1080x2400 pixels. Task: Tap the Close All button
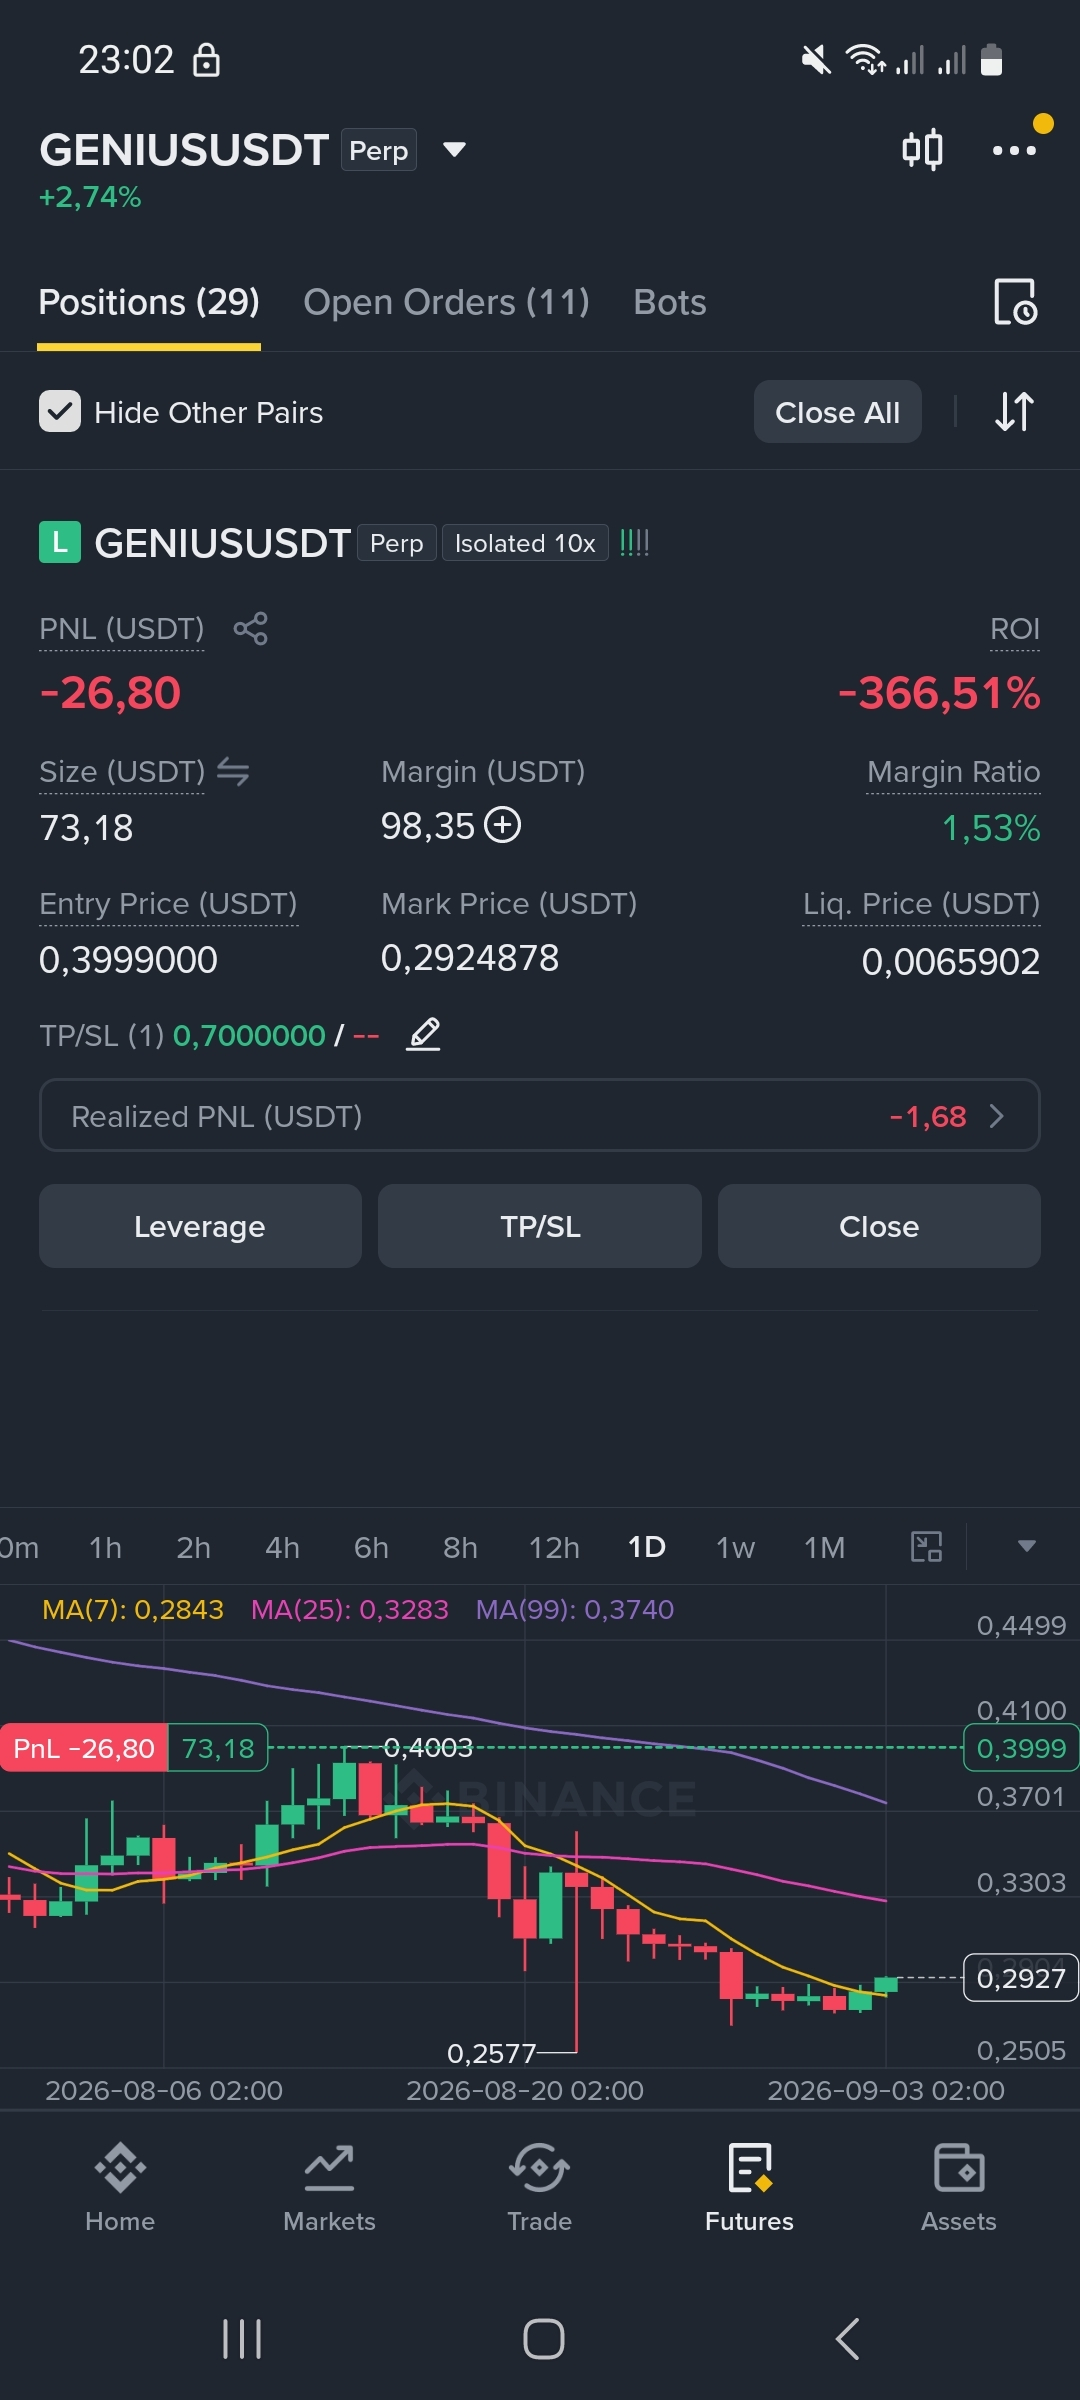pos(838,411)
